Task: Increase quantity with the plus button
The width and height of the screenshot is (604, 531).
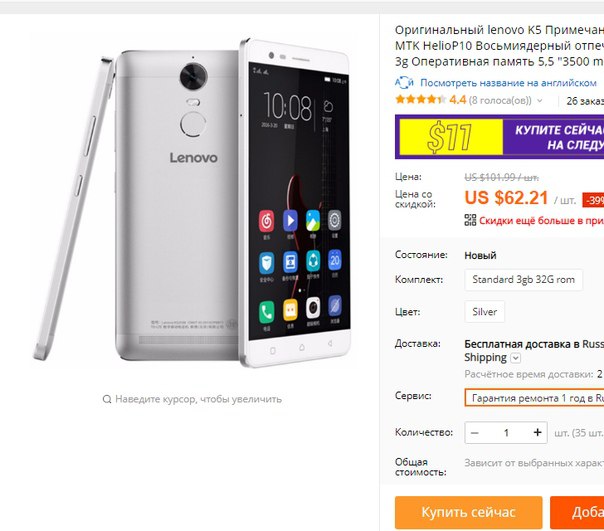Action: (537, 432)
